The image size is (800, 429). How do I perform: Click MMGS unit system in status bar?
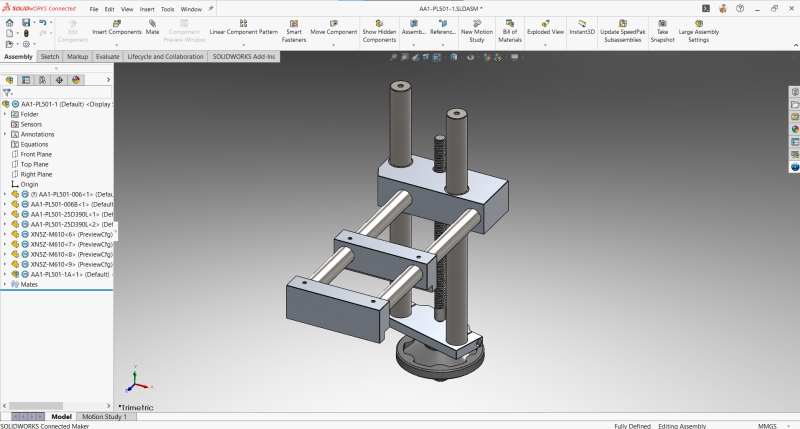(767, 425)
